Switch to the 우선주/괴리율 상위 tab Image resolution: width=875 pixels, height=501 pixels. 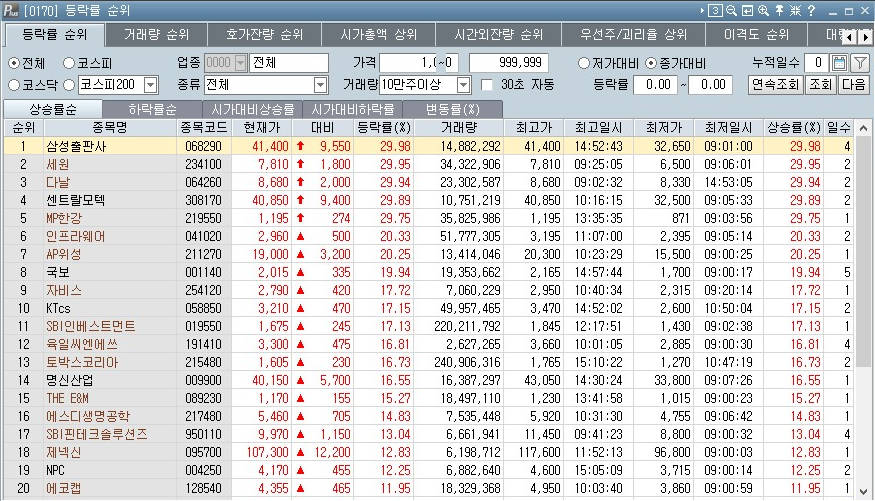pos(633,35)
